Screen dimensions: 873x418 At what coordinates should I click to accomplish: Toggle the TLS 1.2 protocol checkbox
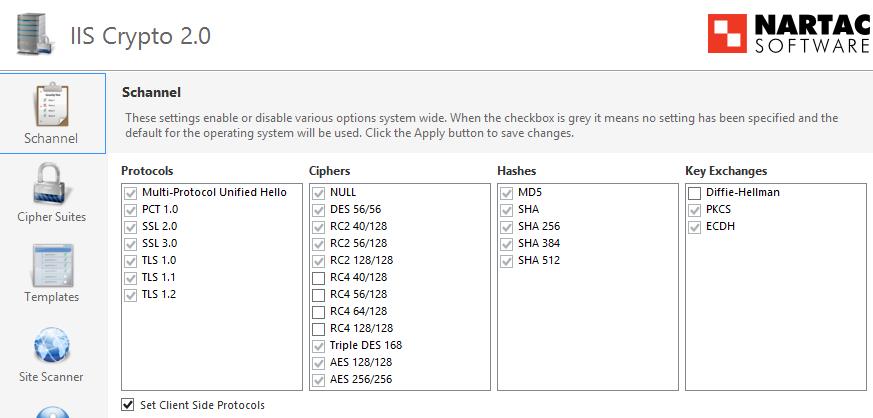[129, 295]
